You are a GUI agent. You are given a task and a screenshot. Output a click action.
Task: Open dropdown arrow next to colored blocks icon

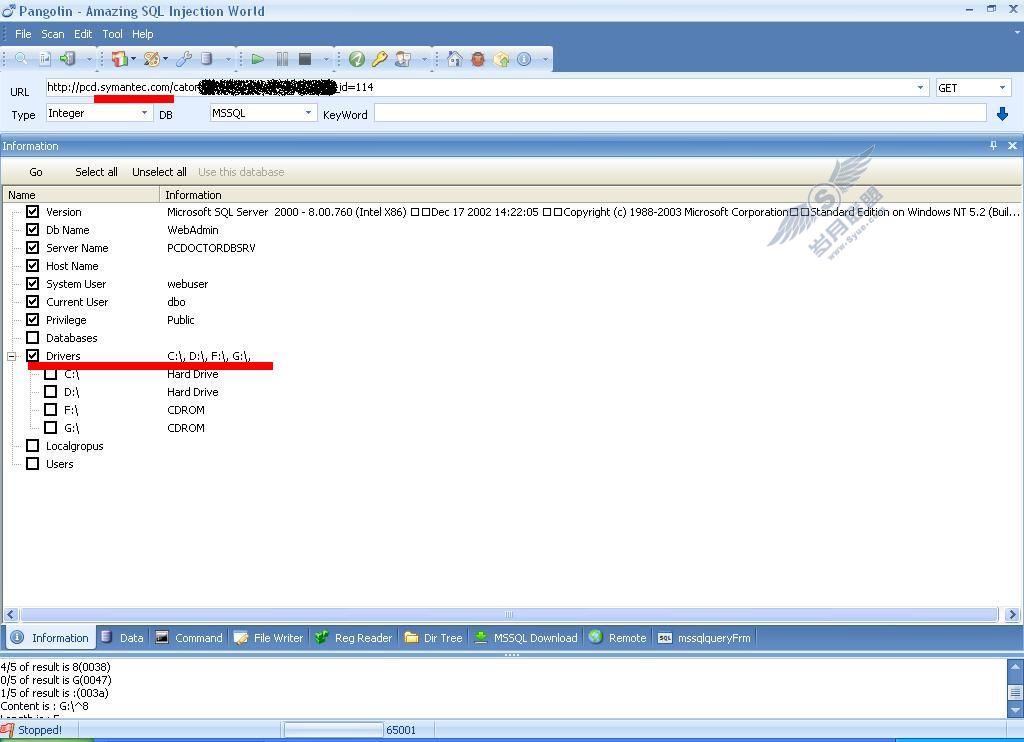(x=133, y=59)
